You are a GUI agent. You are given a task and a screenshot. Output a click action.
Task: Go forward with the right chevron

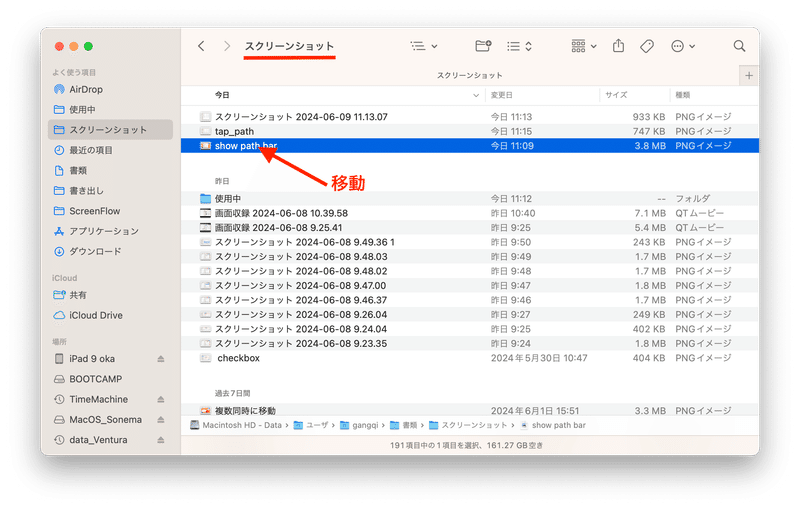pos(227,46)
